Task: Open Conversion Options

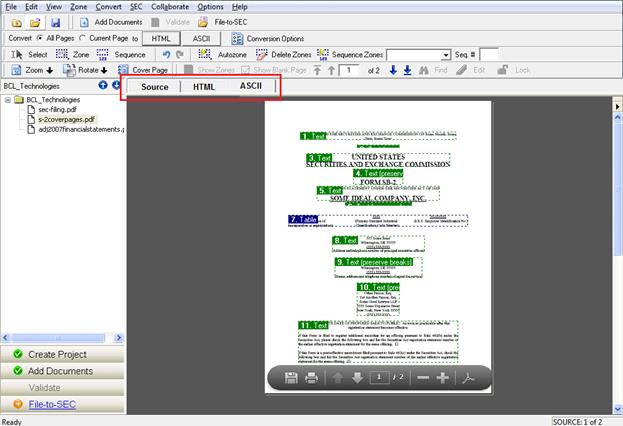Action: (268, 39)
